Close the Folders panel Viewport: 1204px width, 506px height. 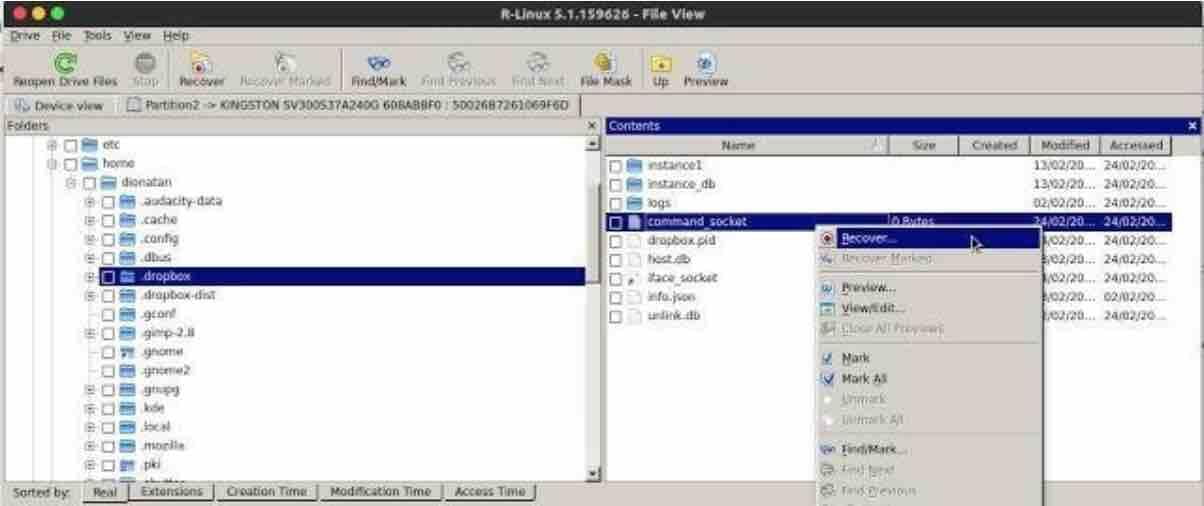pos(591,126)
